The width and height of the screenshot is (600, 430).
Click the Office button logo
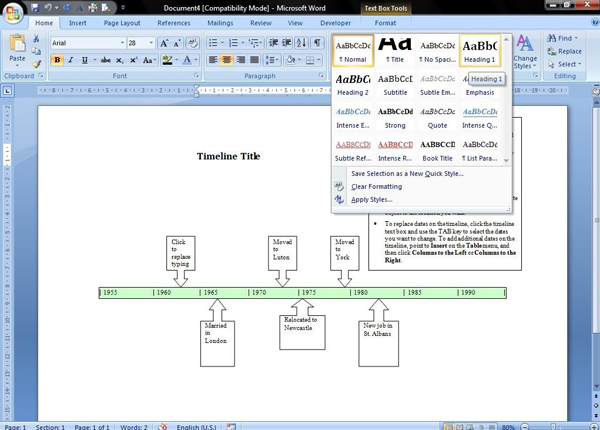(x=12, y=10)
